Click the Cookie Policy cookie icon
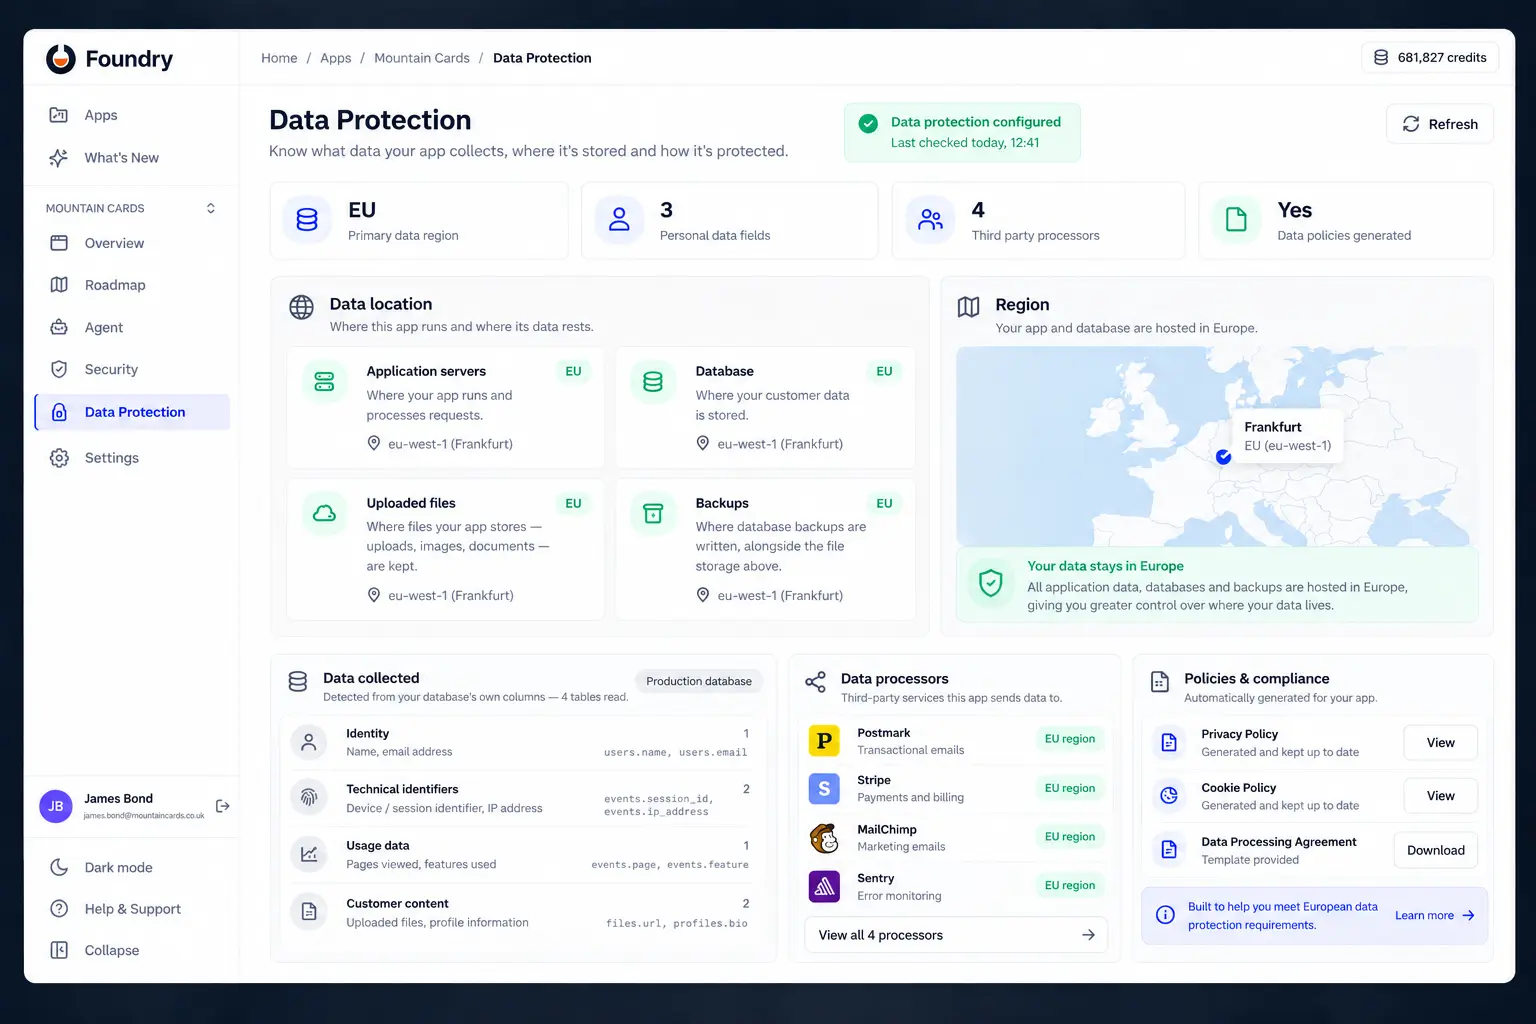The height and width of the screenshot is (1024, 1536). point(1169,796)
